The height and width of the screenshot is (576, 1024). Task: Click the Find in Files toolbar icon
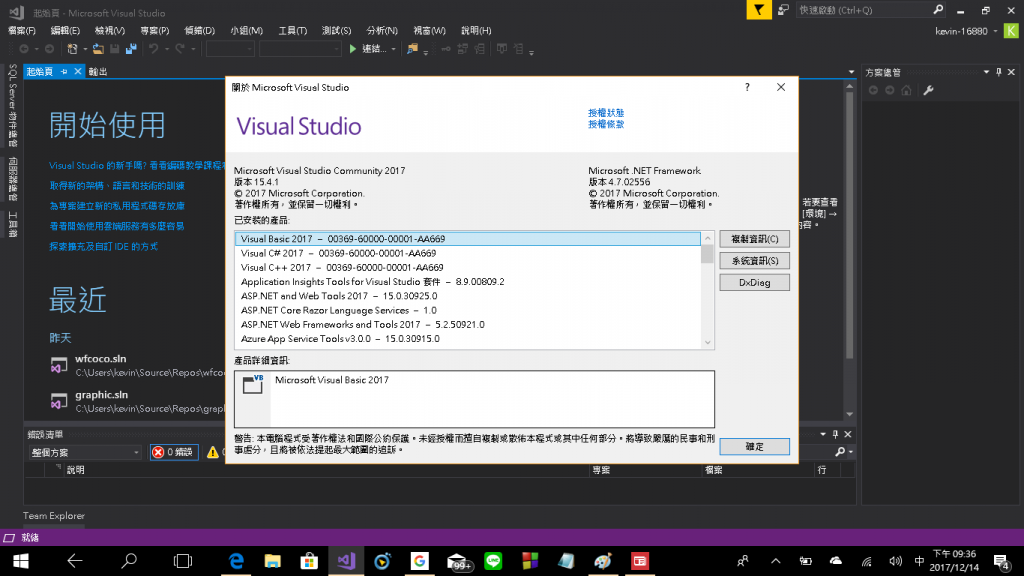(x=412, y=49)
